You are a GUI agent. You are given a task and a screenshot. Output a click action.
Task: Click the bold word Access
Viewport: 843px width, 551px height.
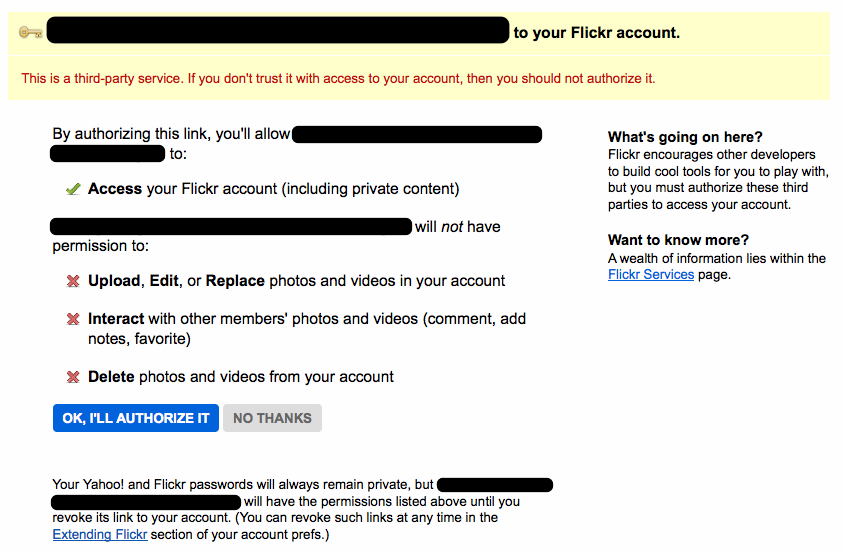tap(115, 189)
